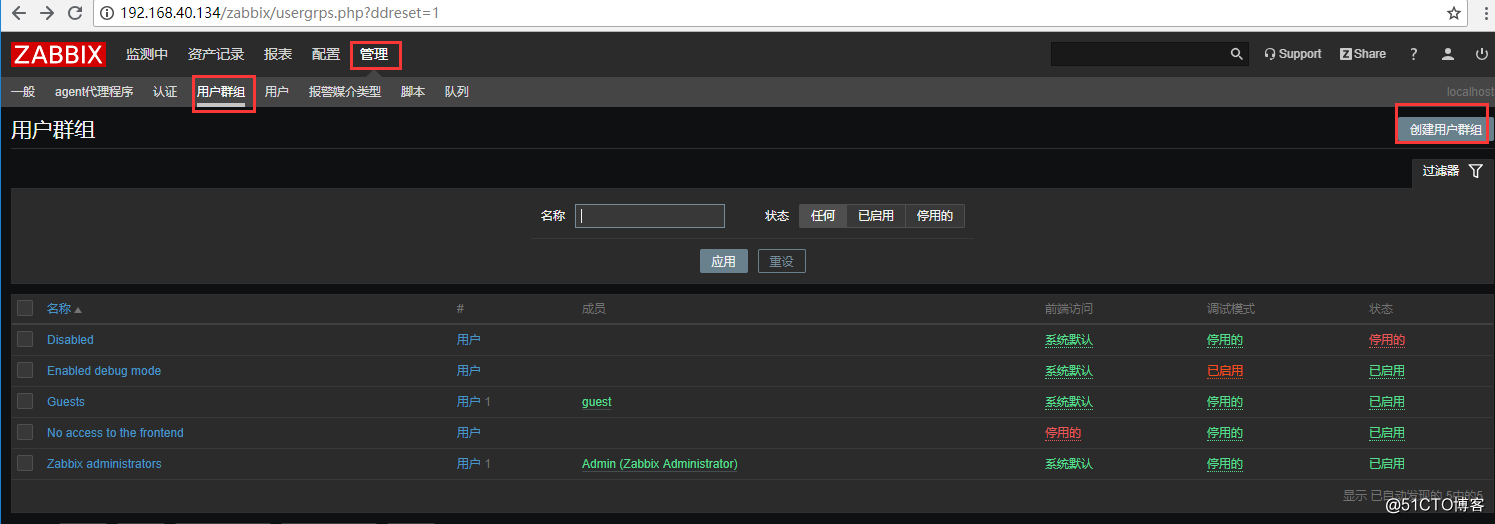
Task: Open the Share link
Action: click(x=1363, y=54)
